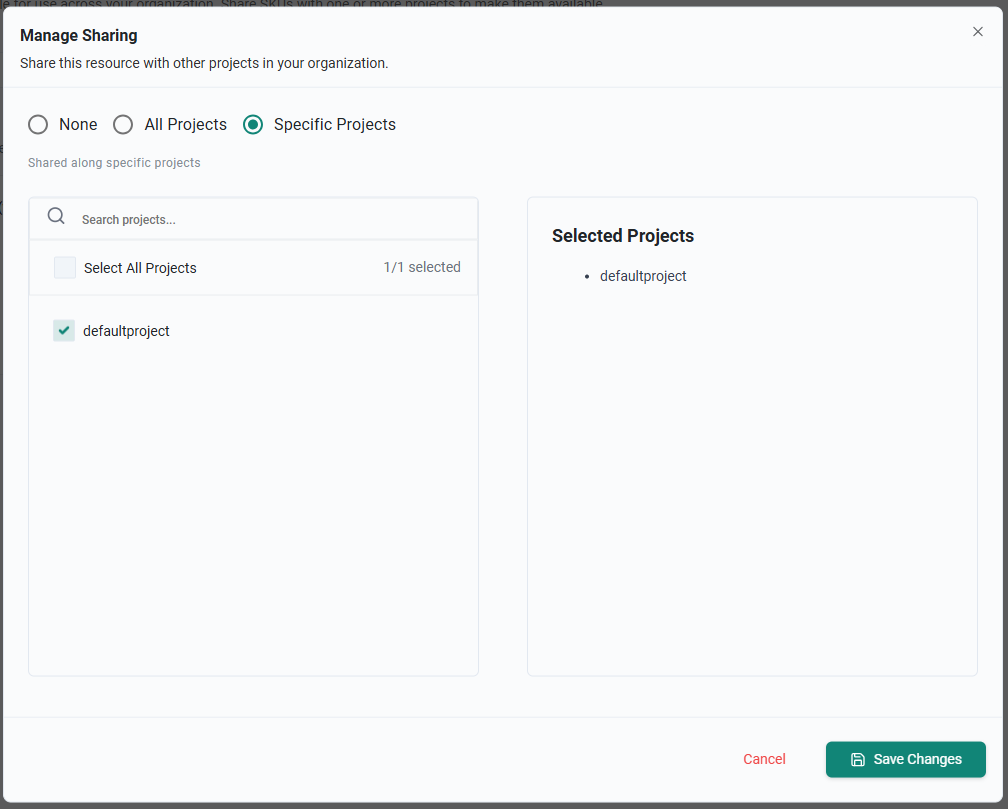Click the 1/1 selected counter
Image resolution: width=1008 pixels, height=809 pixels.
tap(422, 267)
